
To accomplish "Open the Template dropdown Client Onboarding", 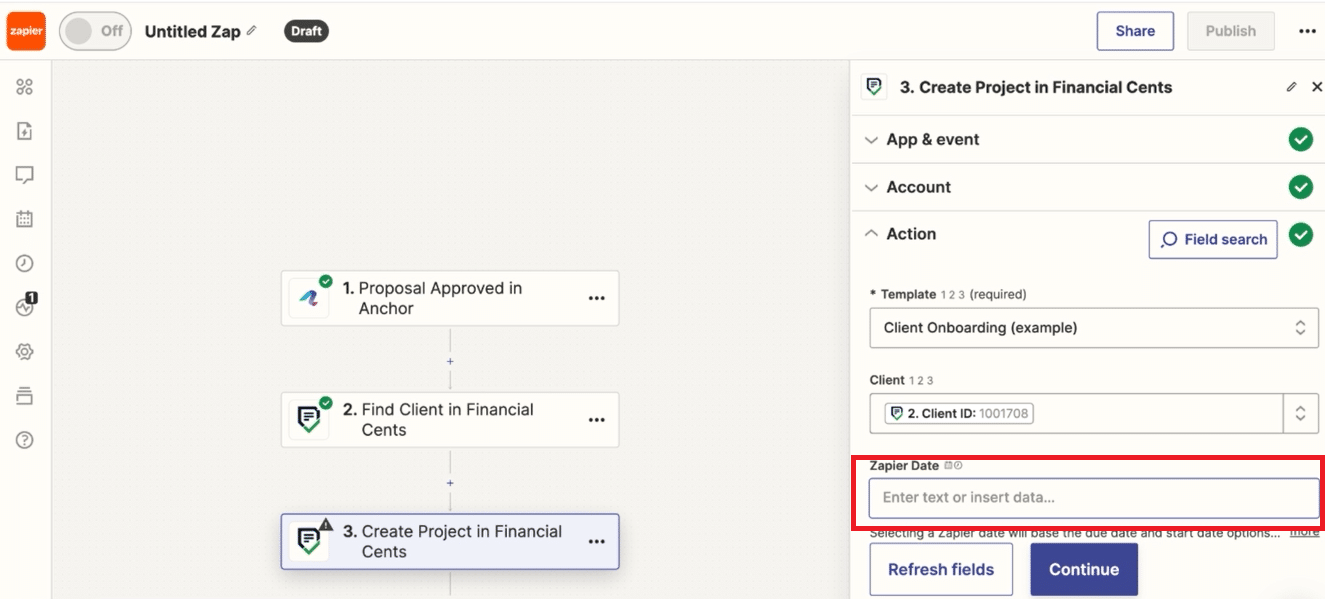I will pos(1094,328).
